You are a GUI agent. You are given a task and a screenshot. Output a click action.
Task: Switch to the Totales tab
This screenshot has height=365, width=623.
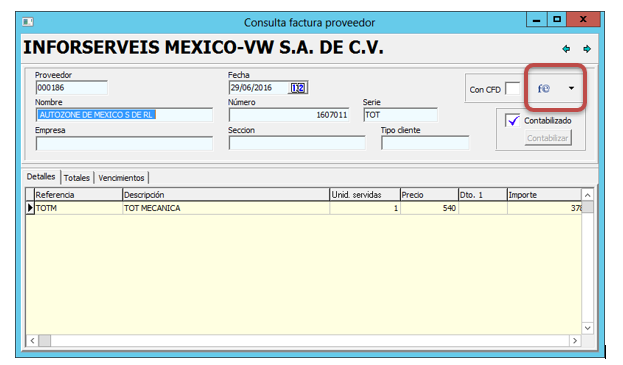(x=77, y=178)
